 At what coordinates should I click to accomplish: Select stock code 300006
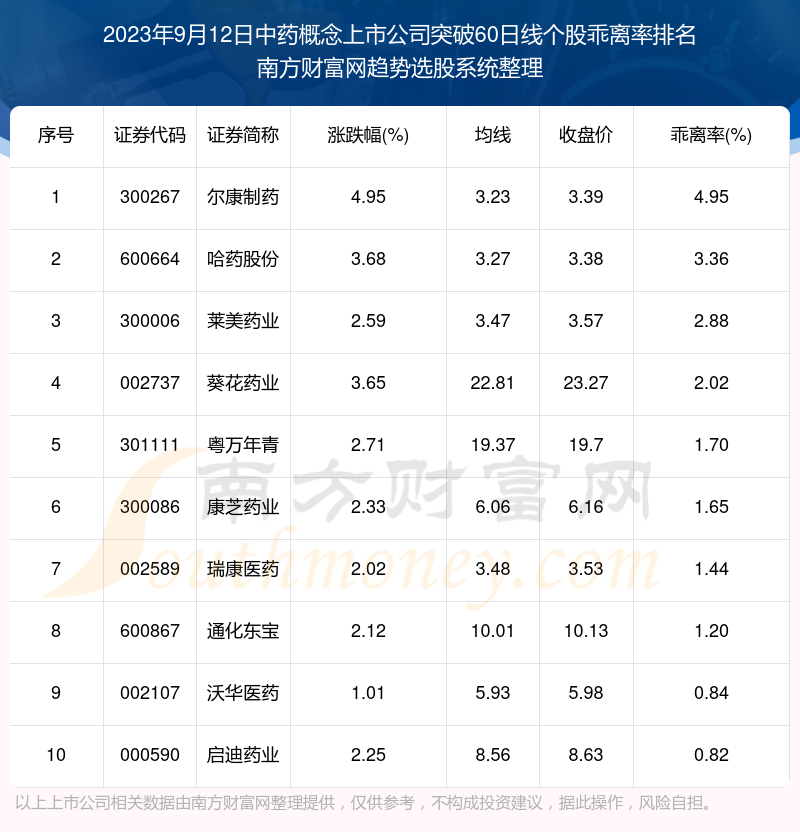(150, 321)
